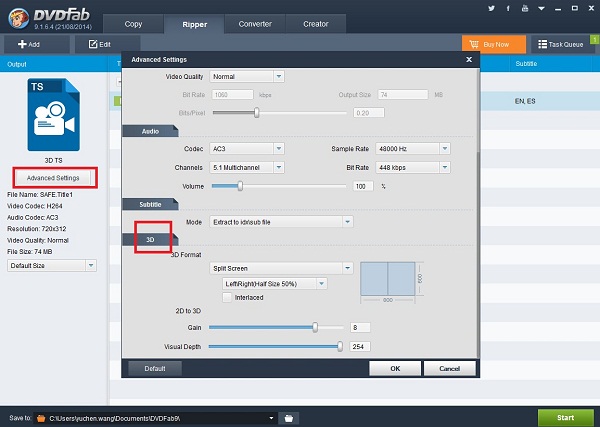Open the Task Queue
The width and height of the screenshot is (600, 427).
point(562,44)
